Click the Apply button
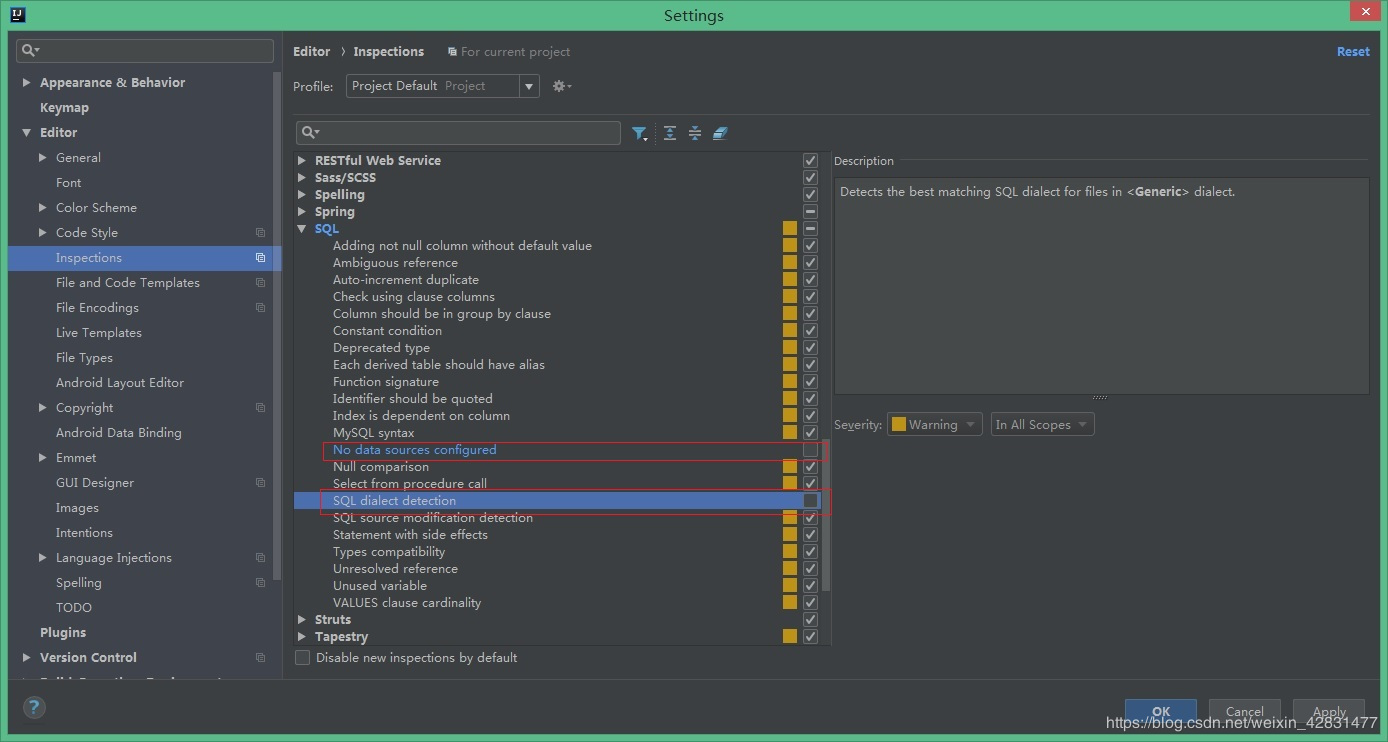Image resolution: width=1388 pixels, height=742 pixels. [x=1329, y=711]
